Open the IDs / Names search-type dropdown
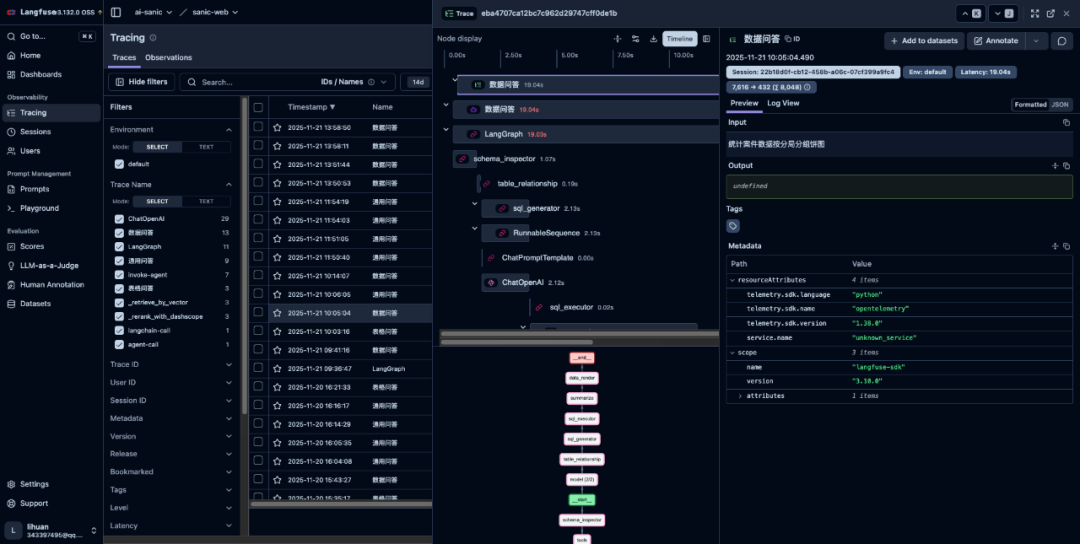The width and height of the screenshot is (1080, 544). click(354, 82)
